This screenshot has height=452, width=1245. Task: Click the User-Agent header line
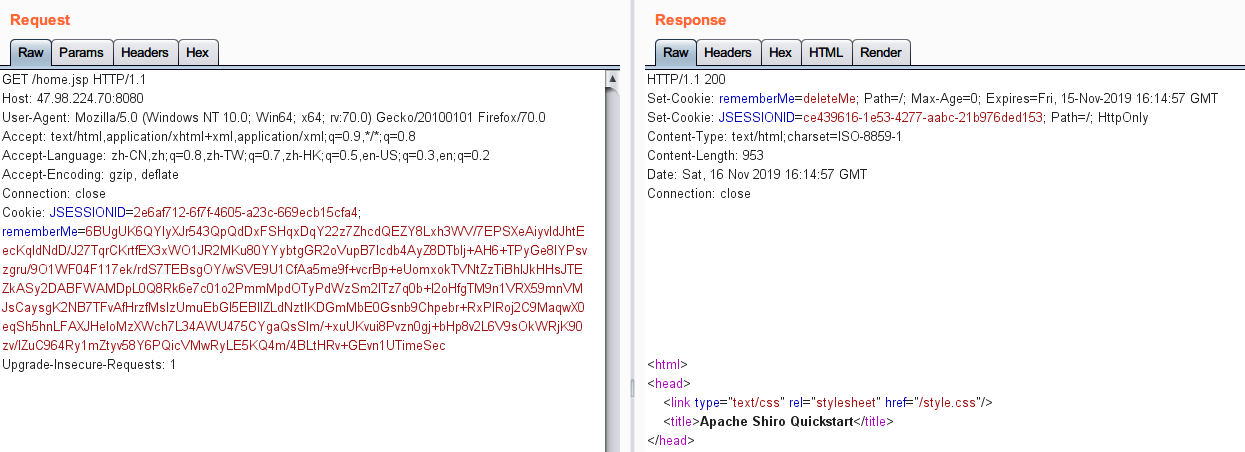(x=274, y=117)
